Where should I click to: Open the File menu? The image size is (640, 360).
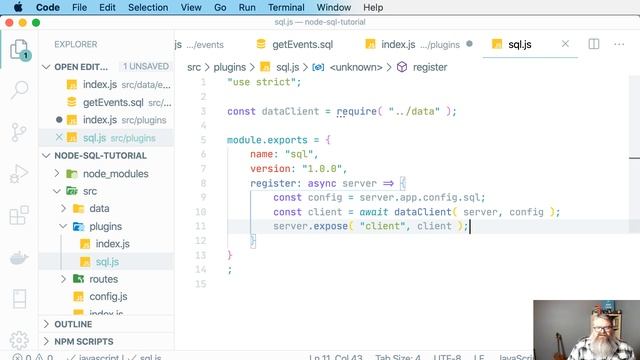coord(79,7)
